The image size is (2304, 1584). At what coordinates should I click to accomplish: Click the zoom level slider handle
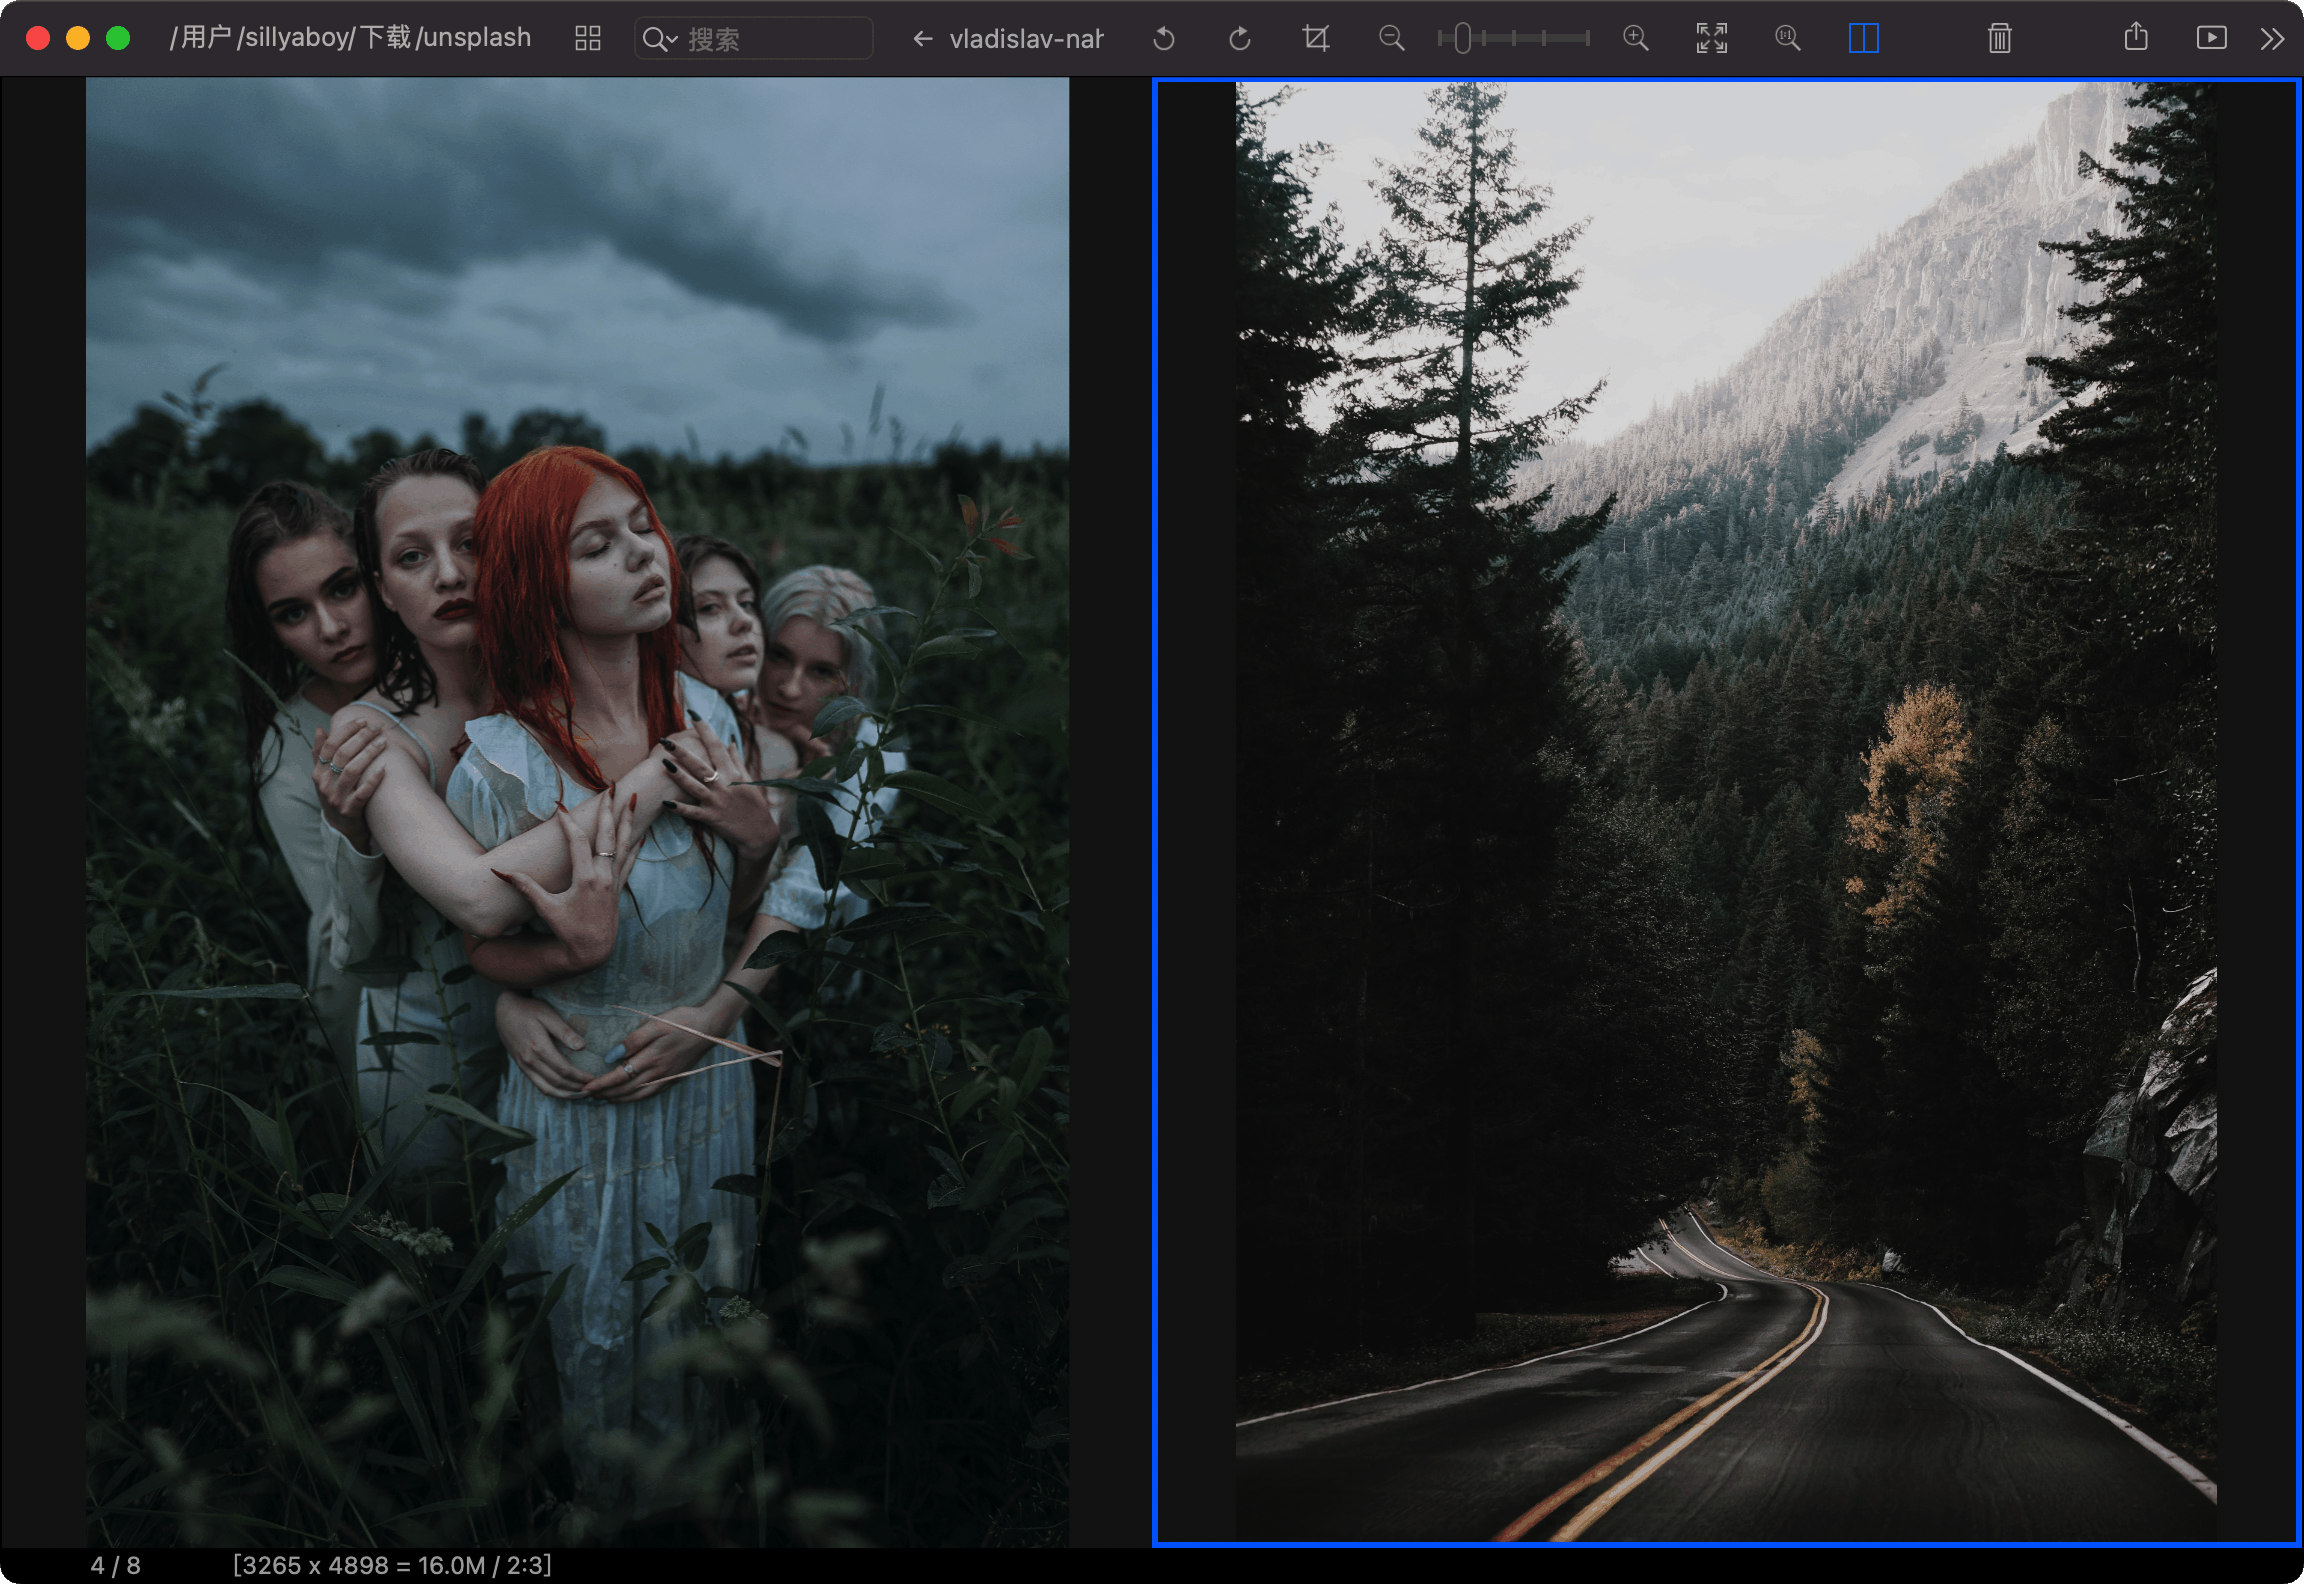1462,39
